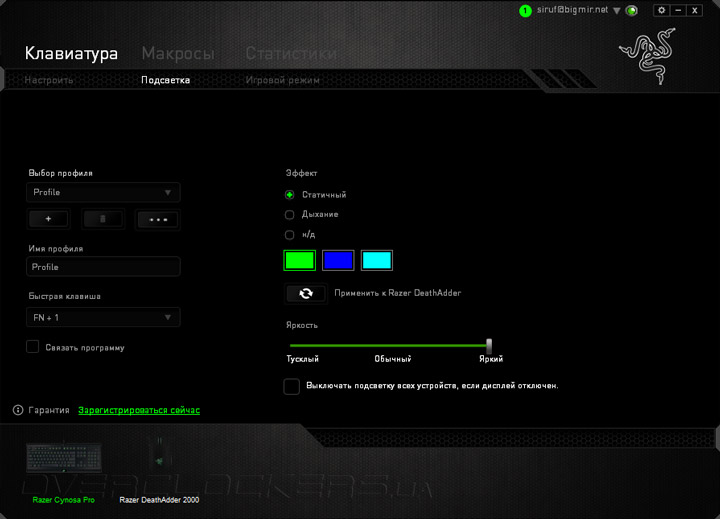Open profile options via three-dots button
720x519 pixels.
[158, 219]
